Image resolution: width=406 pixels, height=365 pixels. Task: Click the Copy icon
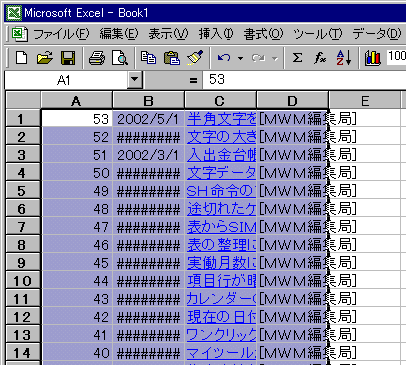point(148,58)
